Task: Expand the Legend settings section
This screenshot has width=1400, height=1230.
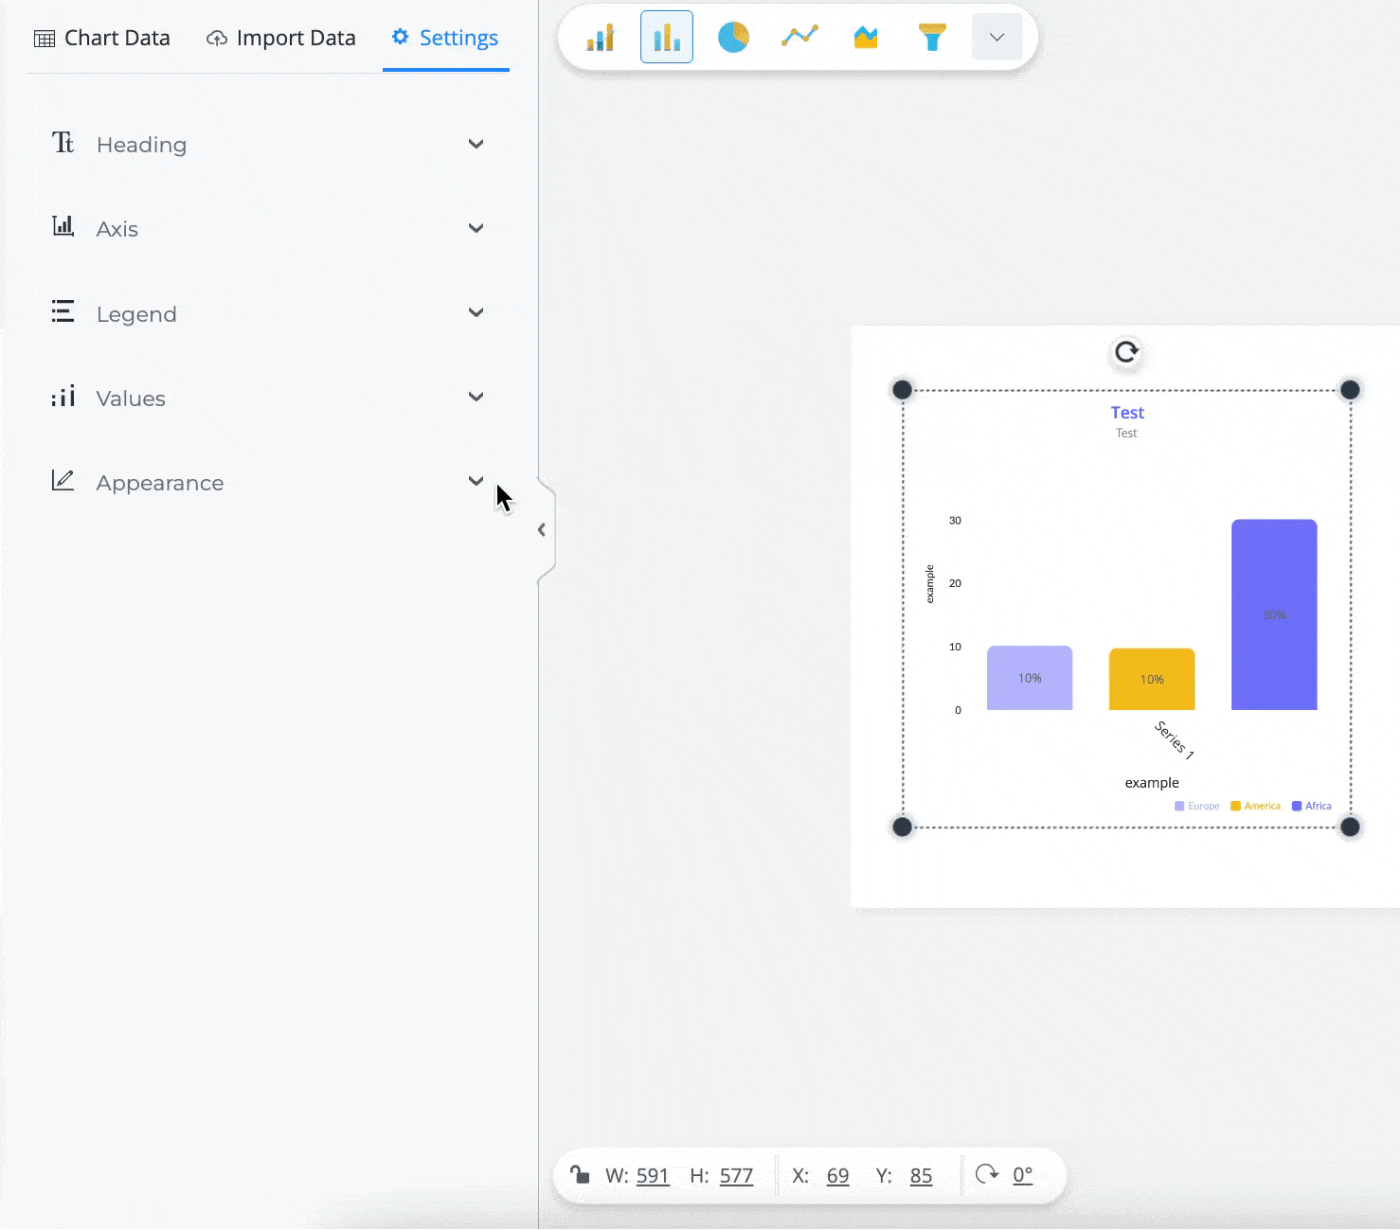Action: [x=477, y=313]
